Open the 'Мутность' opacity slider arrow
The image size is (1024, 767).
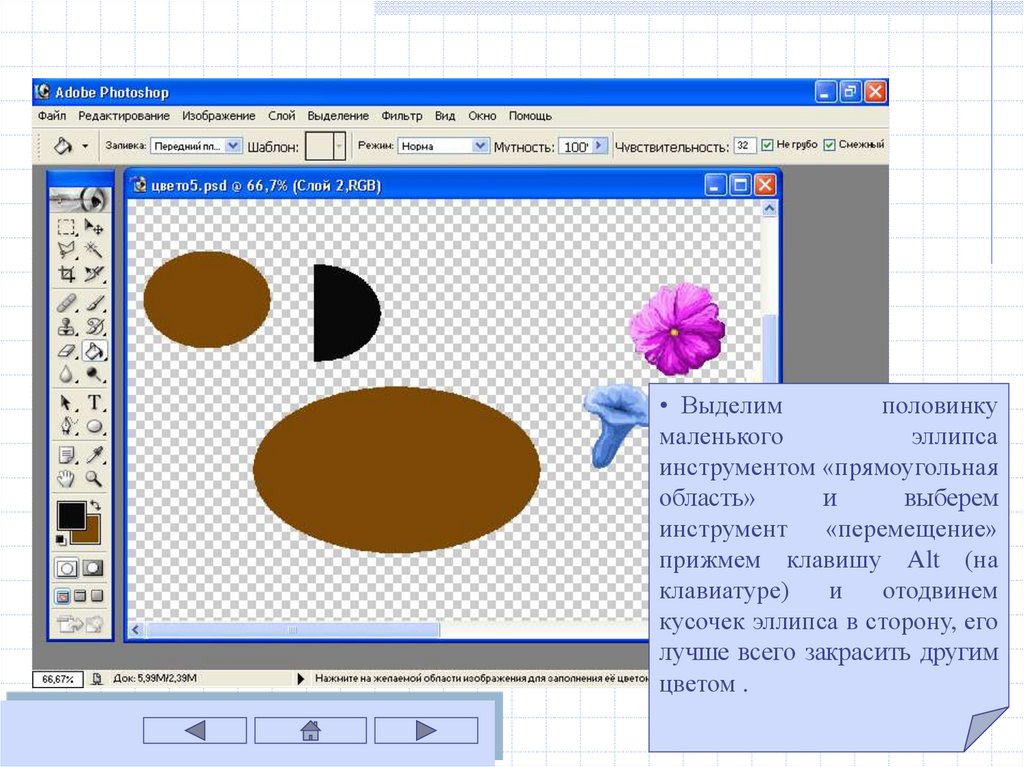[x=599, y=146]
